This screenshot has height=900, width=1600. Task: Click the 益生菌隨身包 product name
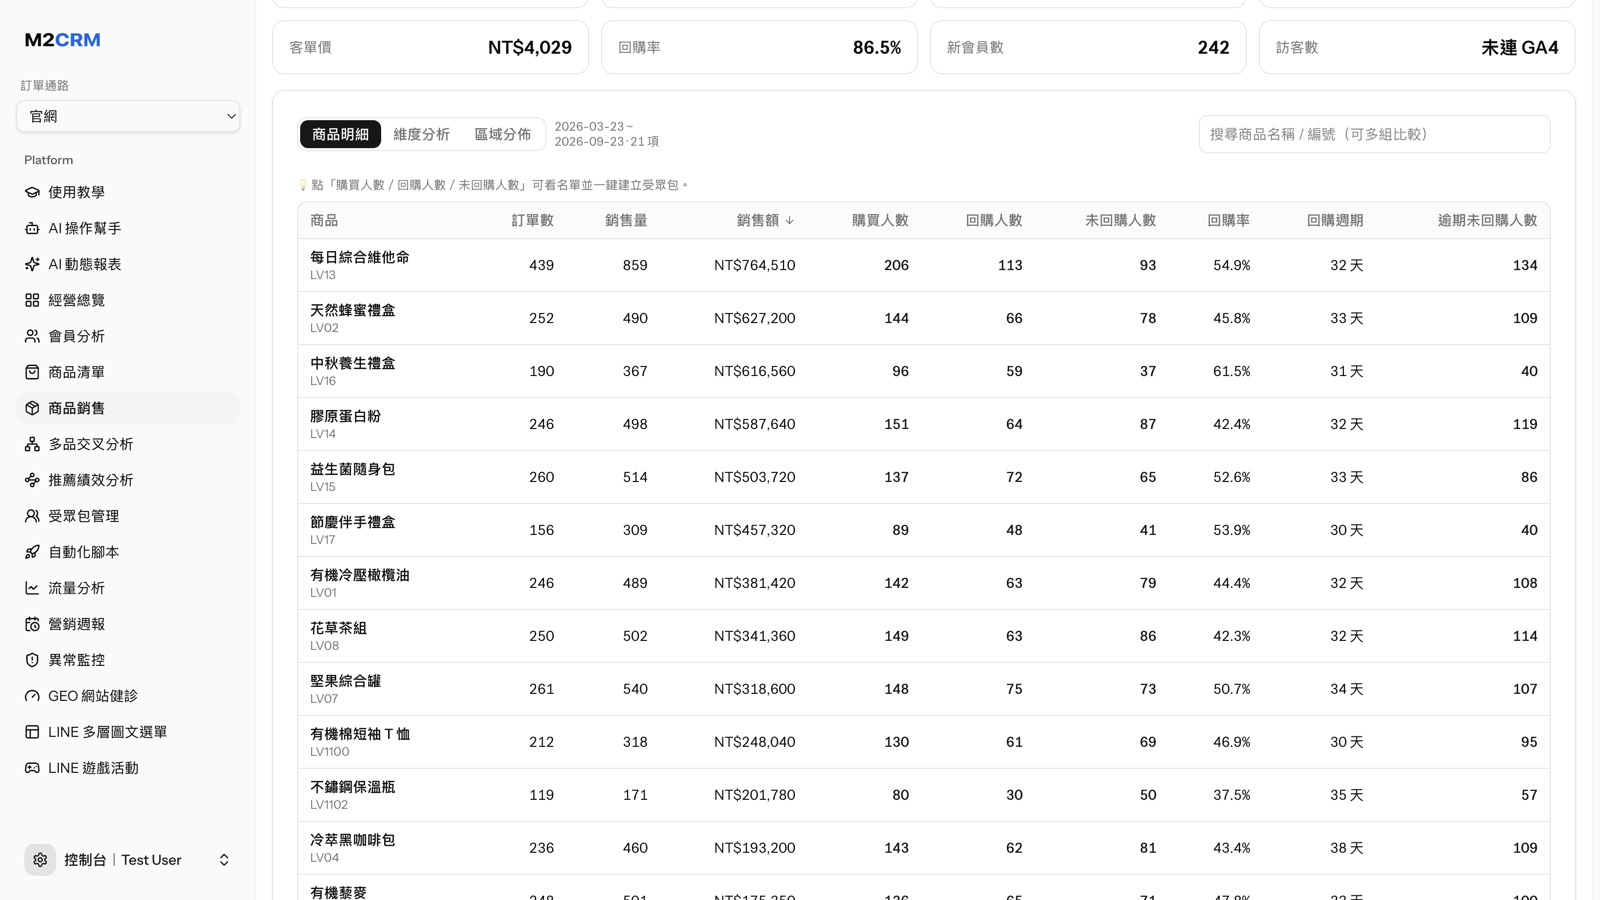(x=352, y=469)
